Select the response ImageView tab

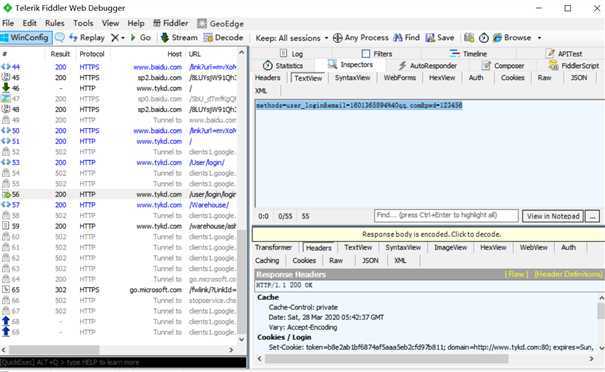(x=450, y=247)
